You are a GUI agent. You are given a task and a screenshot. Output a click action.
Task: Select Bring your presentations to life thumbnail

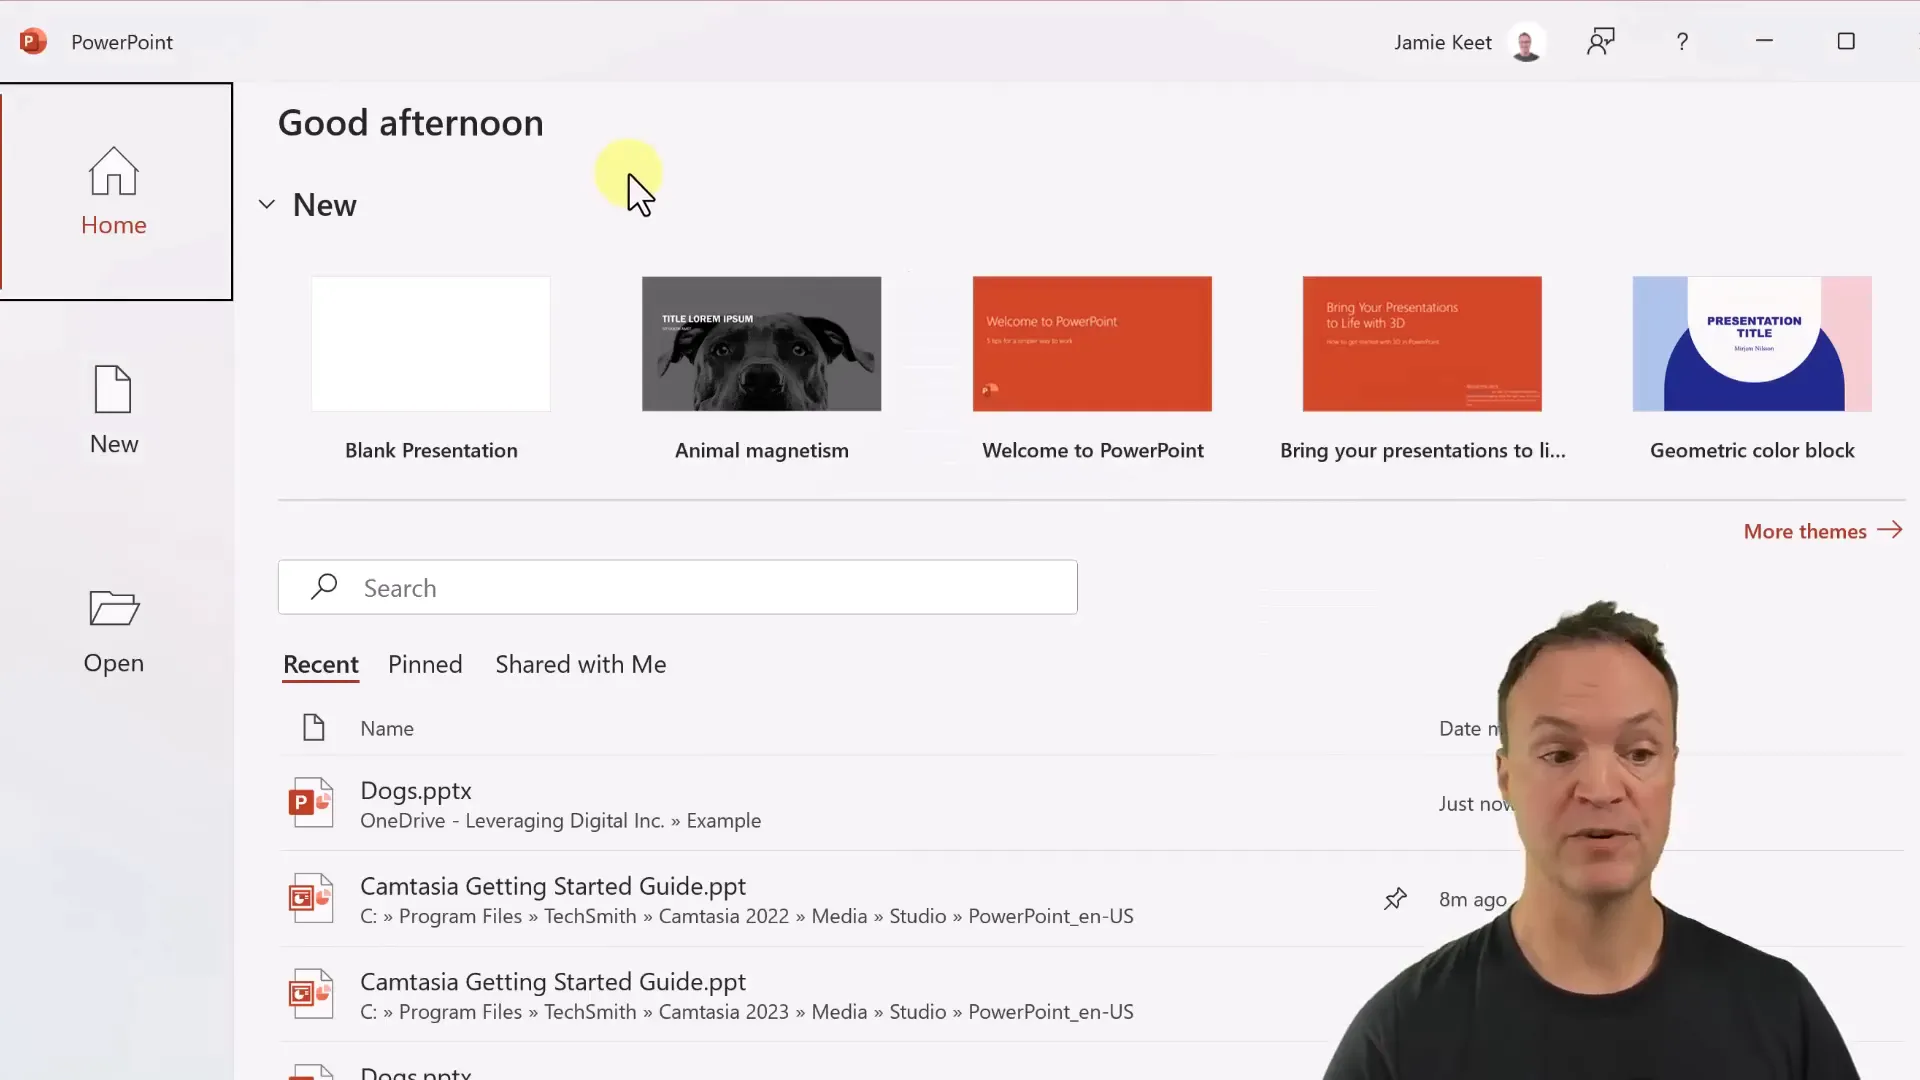(1422, 344)
